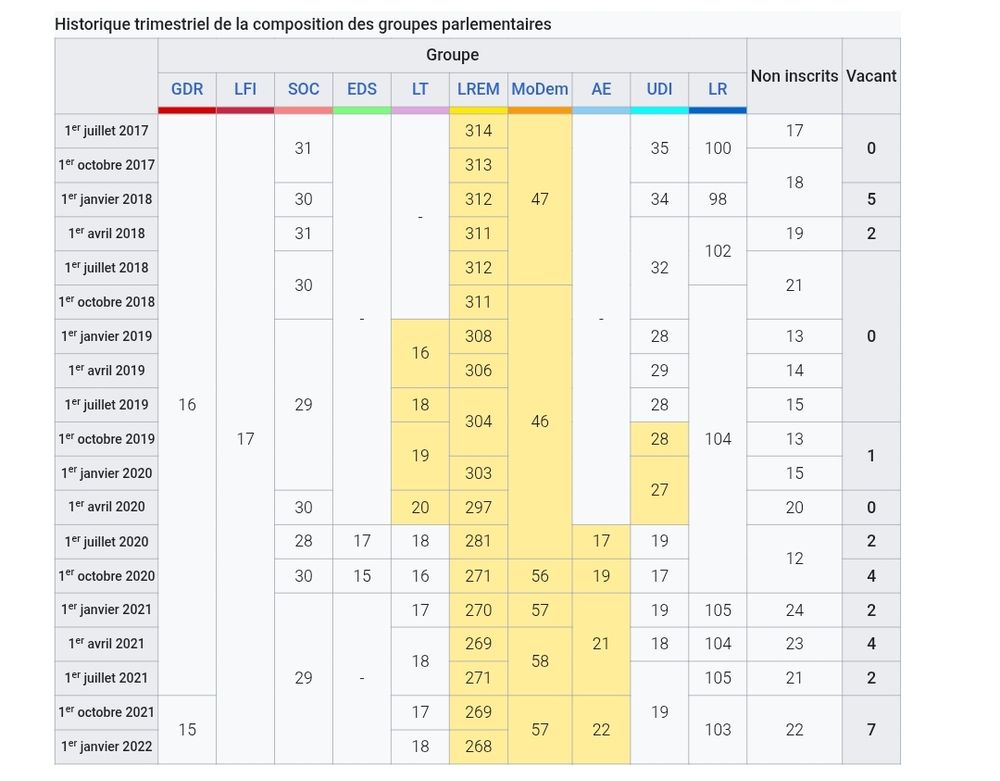Click the MoDem cell showing 58

tap(540, 661)
